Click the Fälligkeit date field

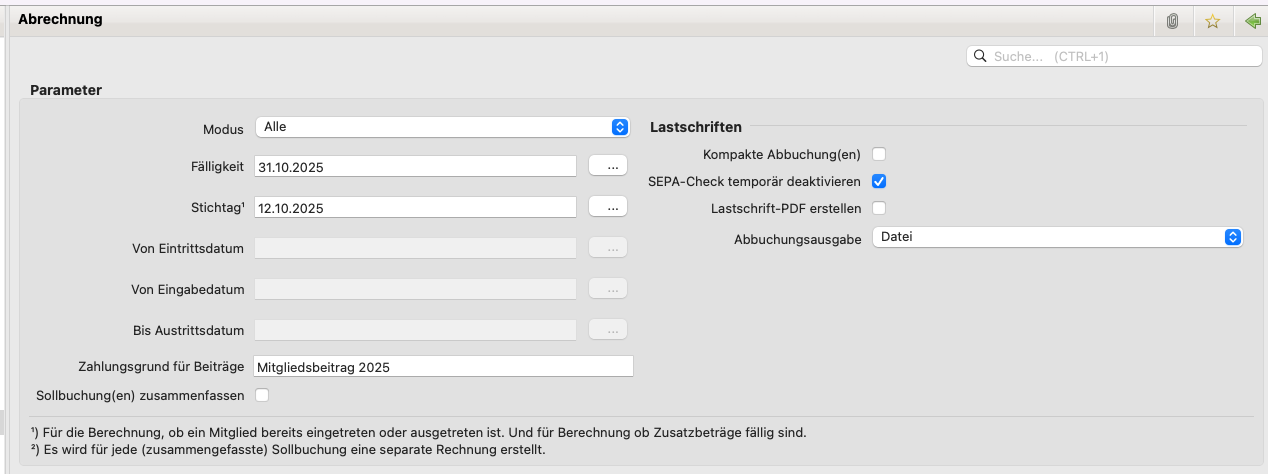coord(415,167)
